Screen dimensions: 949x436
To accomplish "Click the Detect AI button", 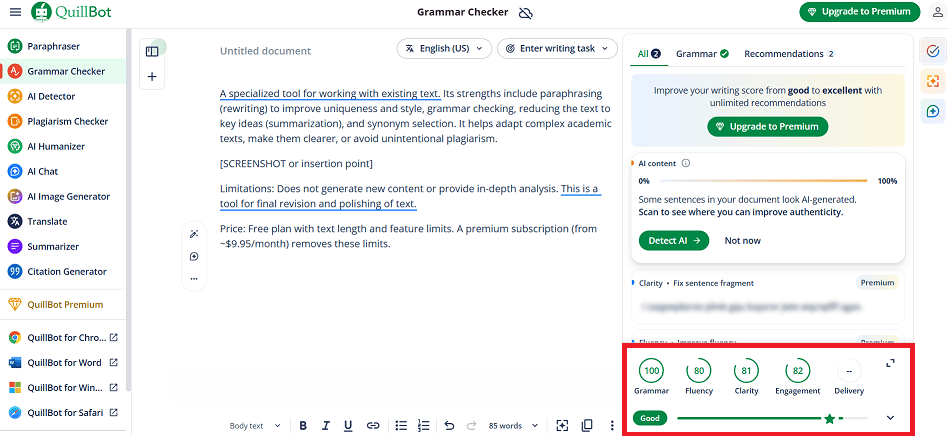I will point(674,240).
